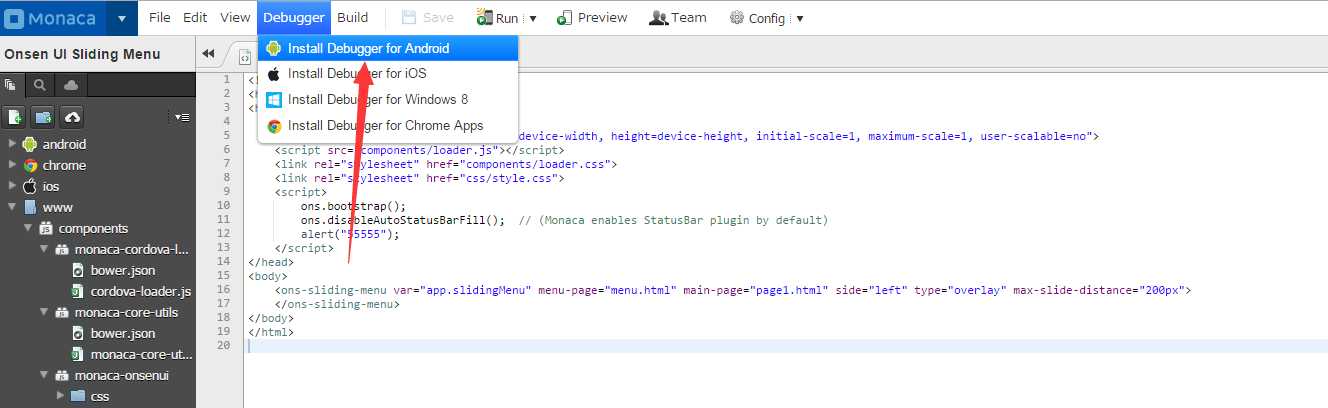Image resolution: width=1328 pixels, height=408 pixels.
Task: Open the file tree options menu
Action: pos(181,117)
